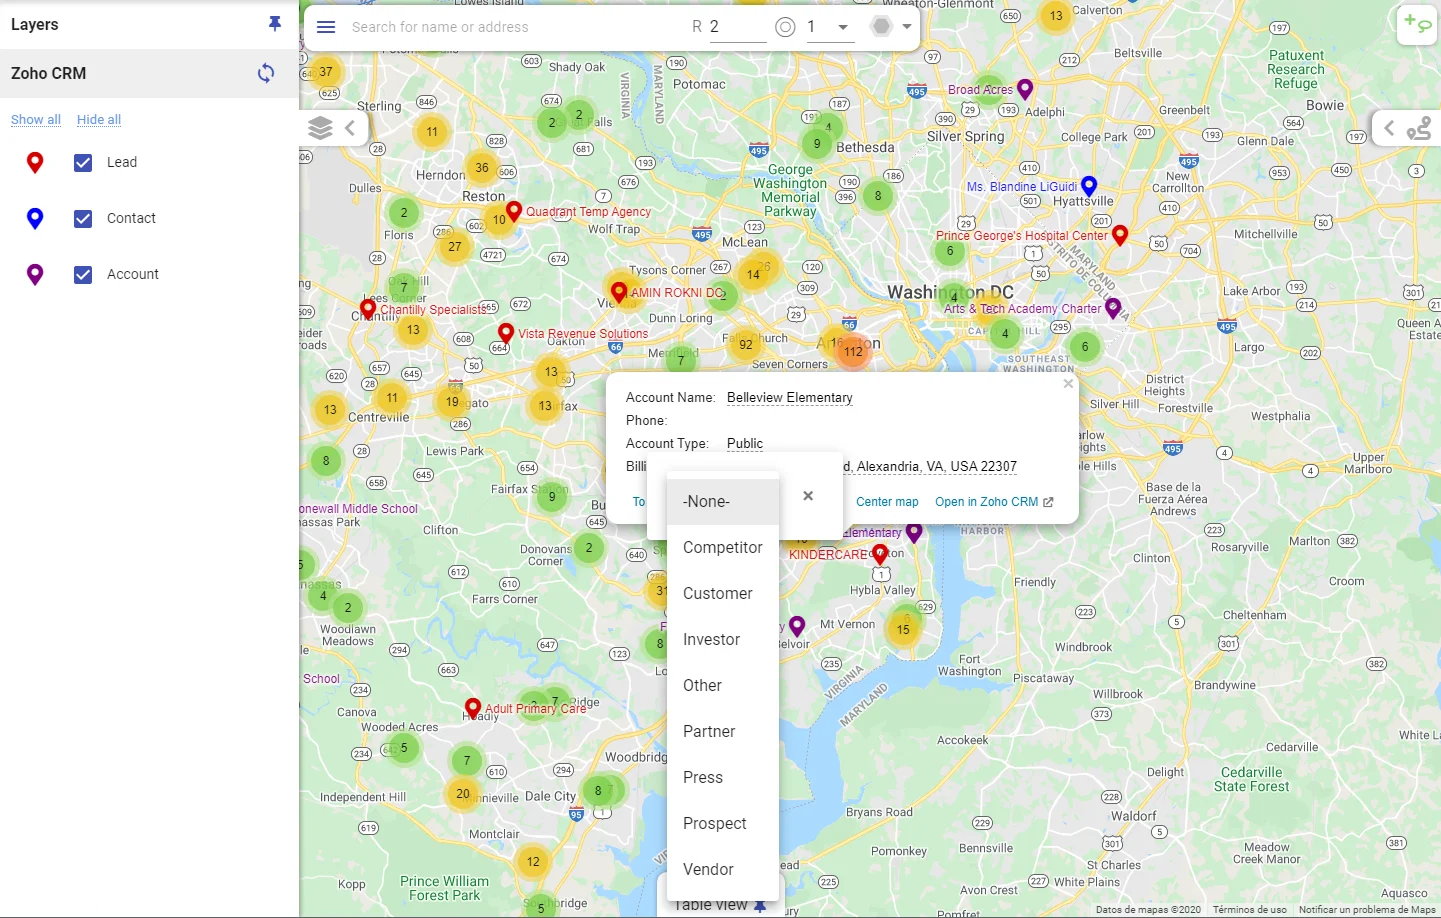
Task: Click the radius circle icon
Action: tap(785, 27)
